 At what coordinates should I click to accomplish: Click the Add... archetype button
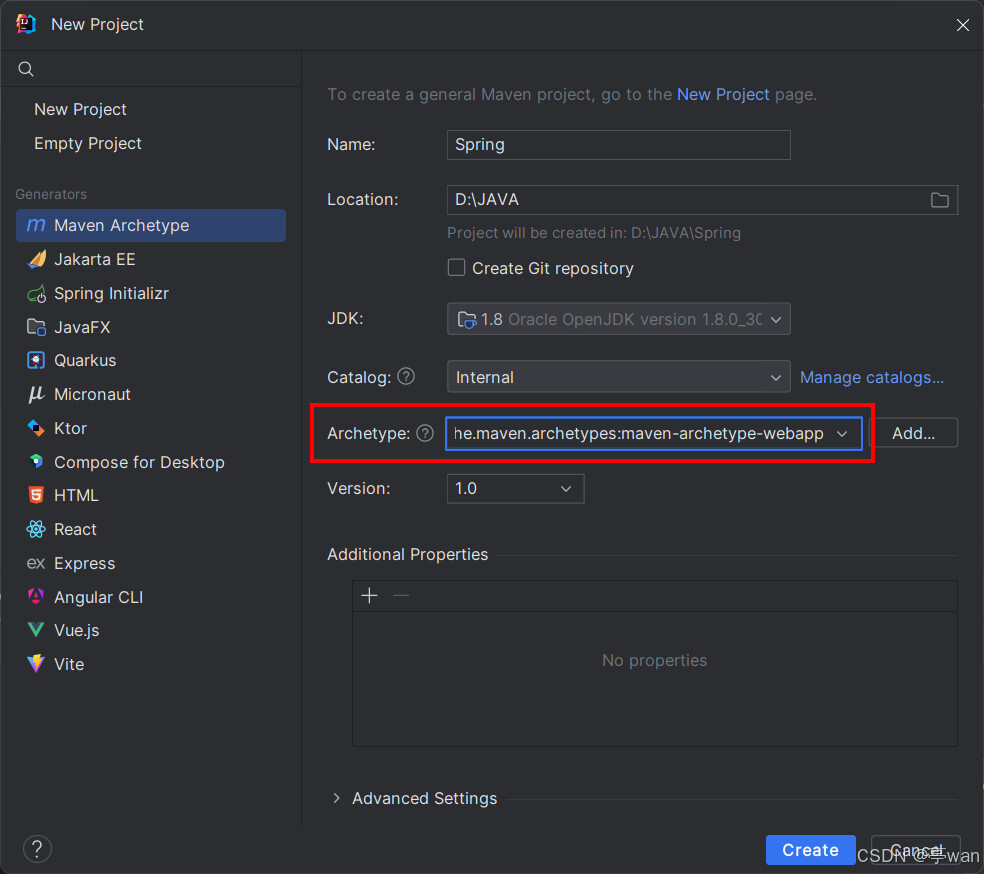click(x=913, y=433)
